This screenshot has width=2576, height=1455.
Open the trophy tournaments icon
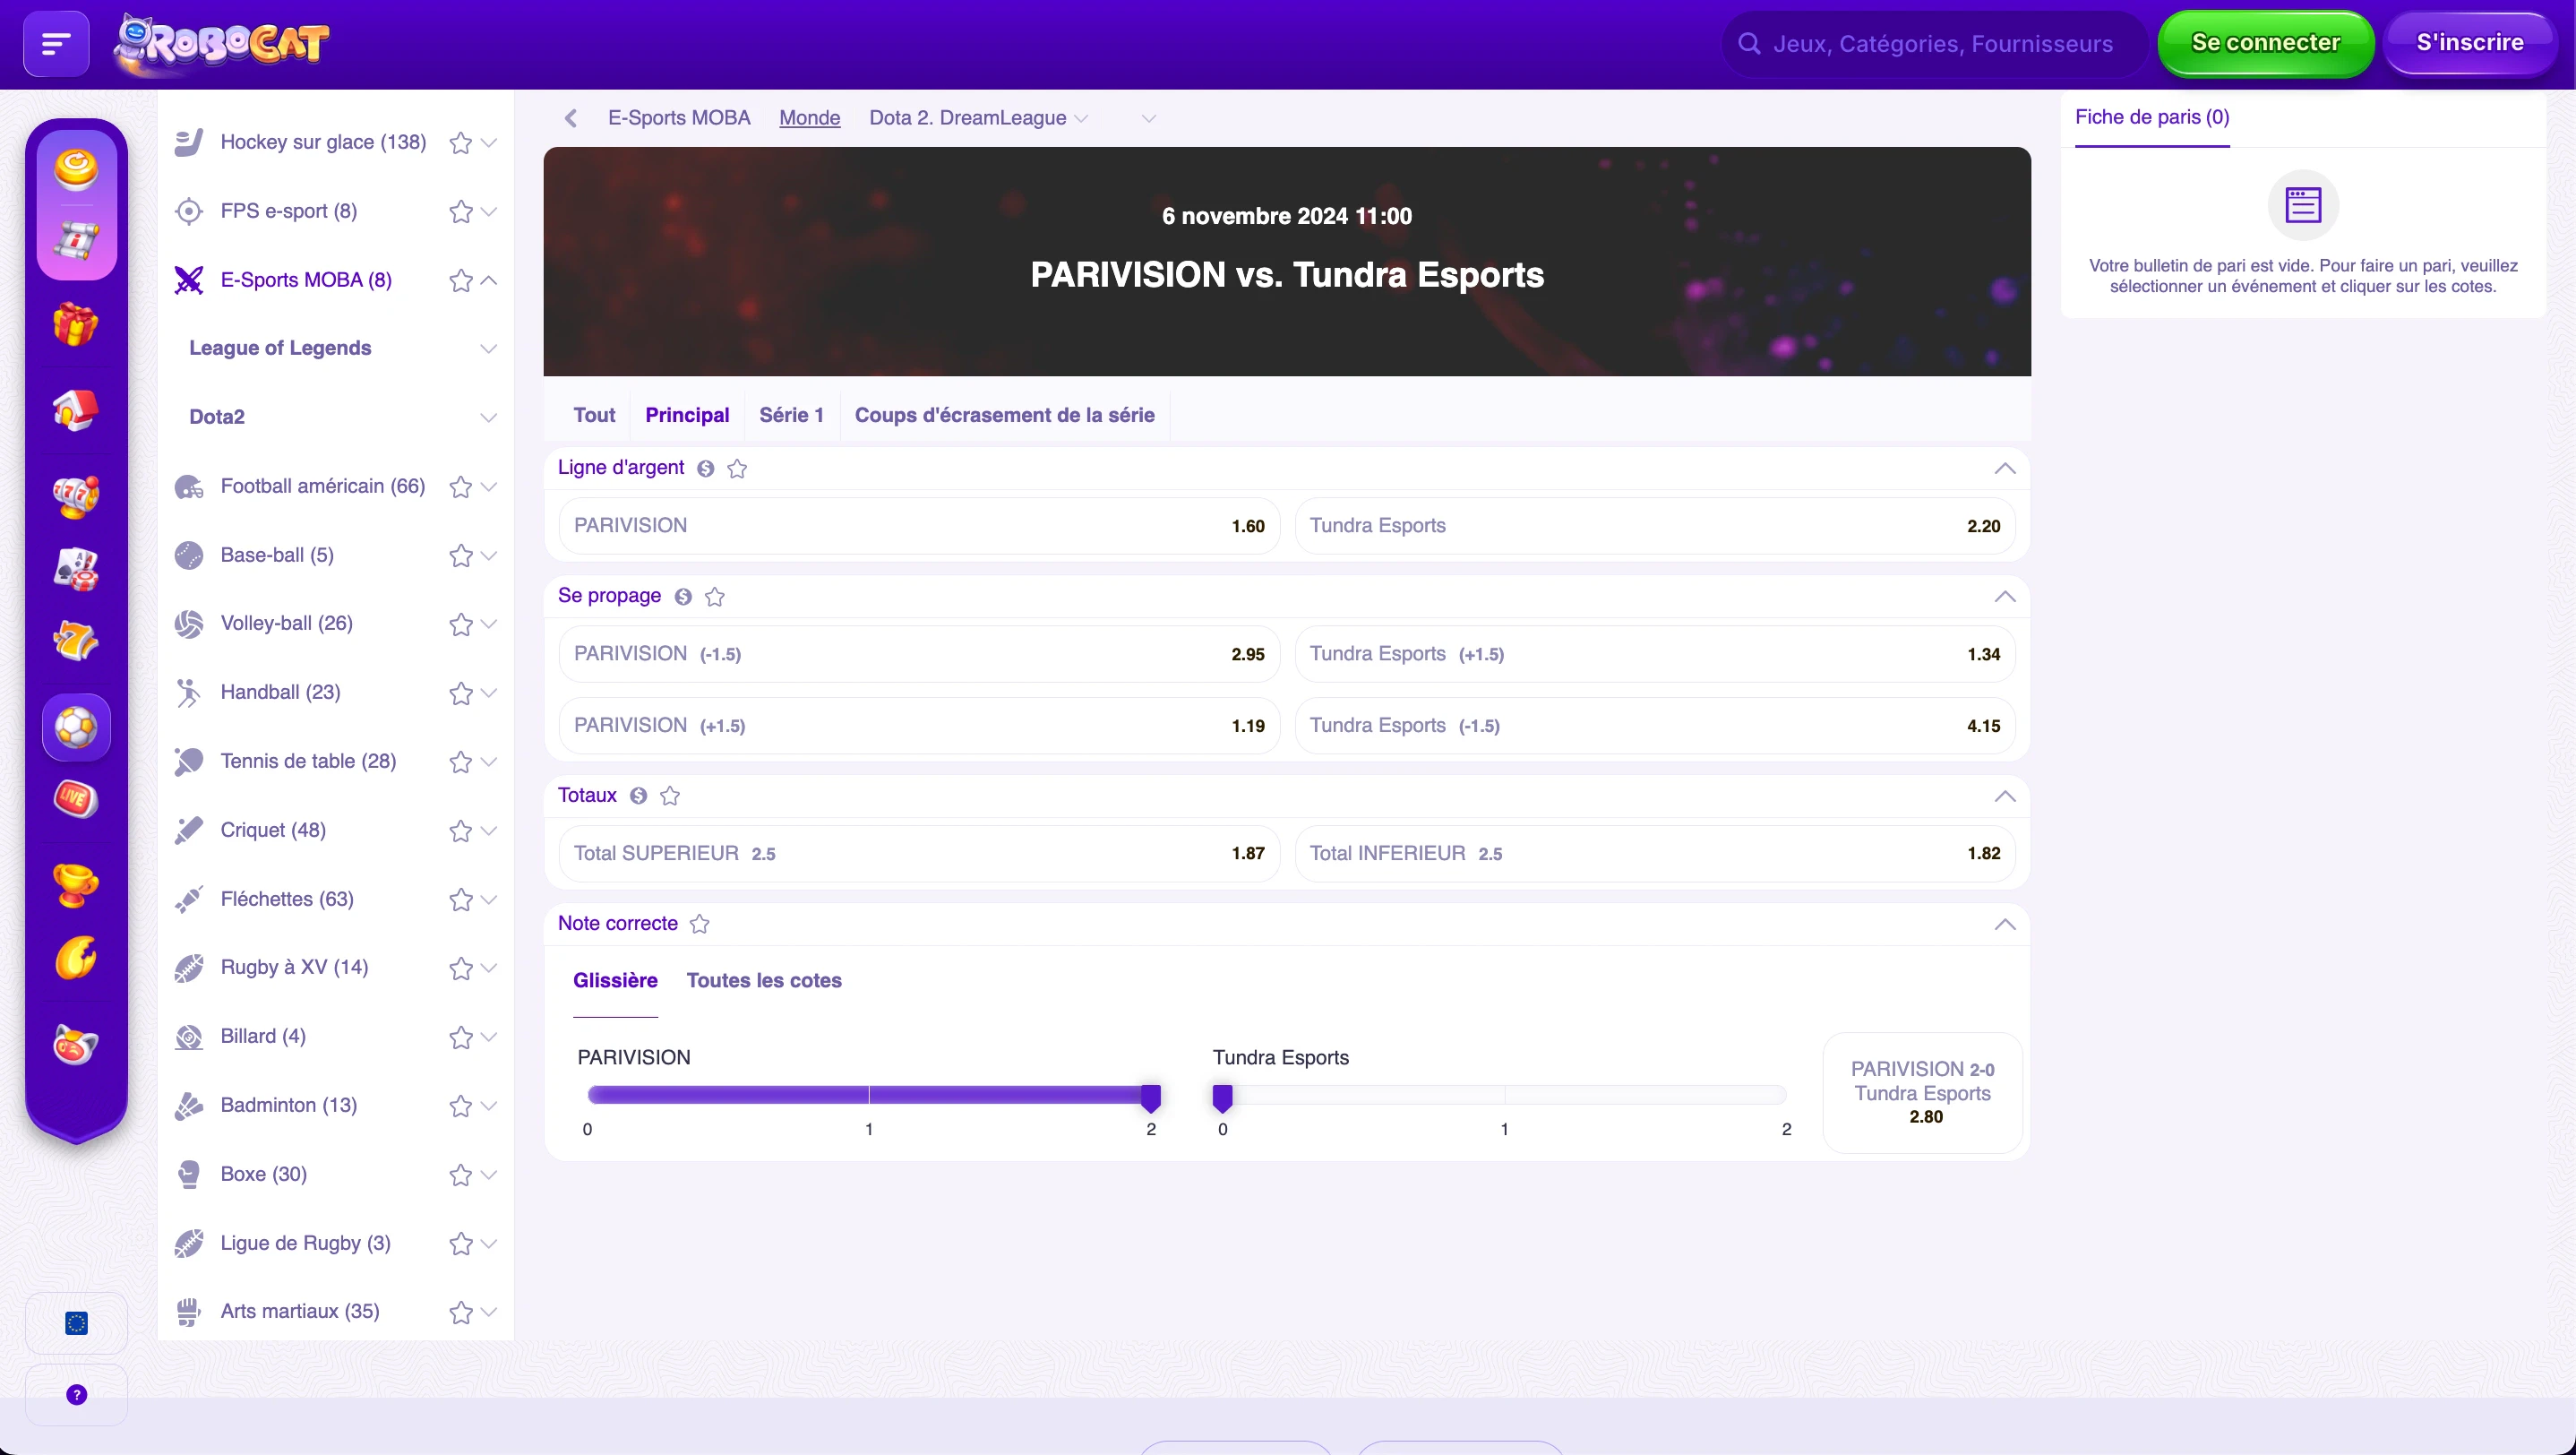pos(76,884)
